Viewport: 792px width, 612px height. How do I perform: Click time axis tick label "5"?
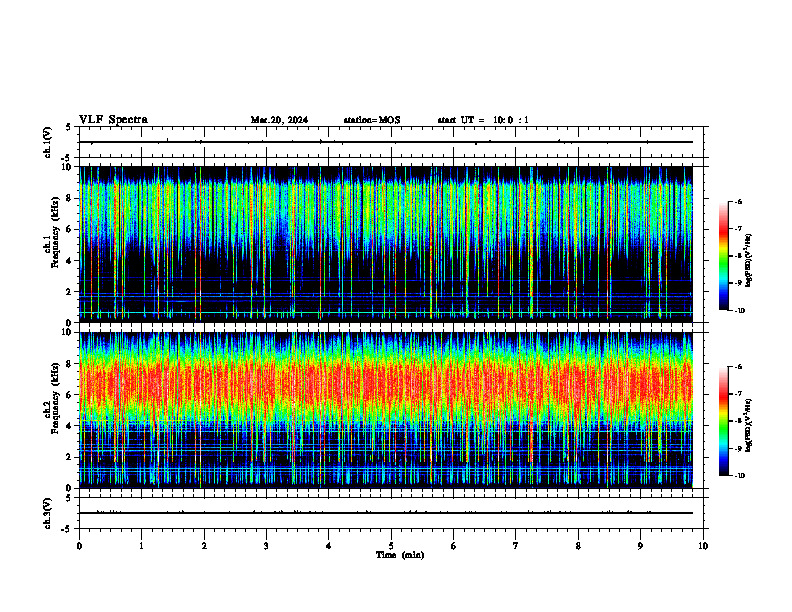point(391,546)
